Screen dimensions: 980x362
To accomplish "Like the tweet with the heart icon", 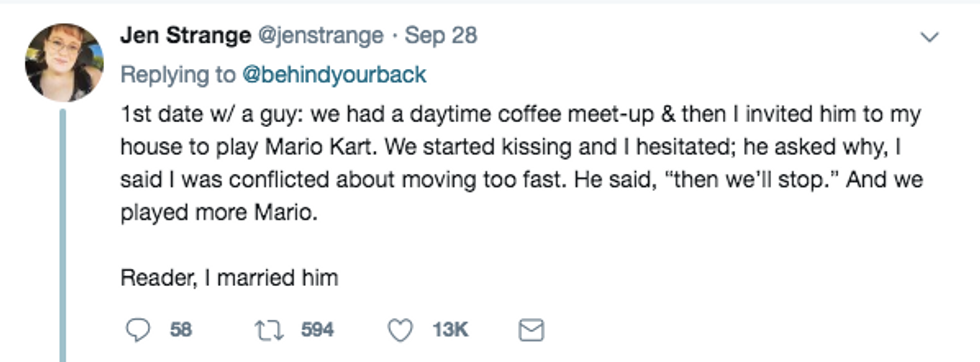I will pyautogui.click(x=400, y=330).
